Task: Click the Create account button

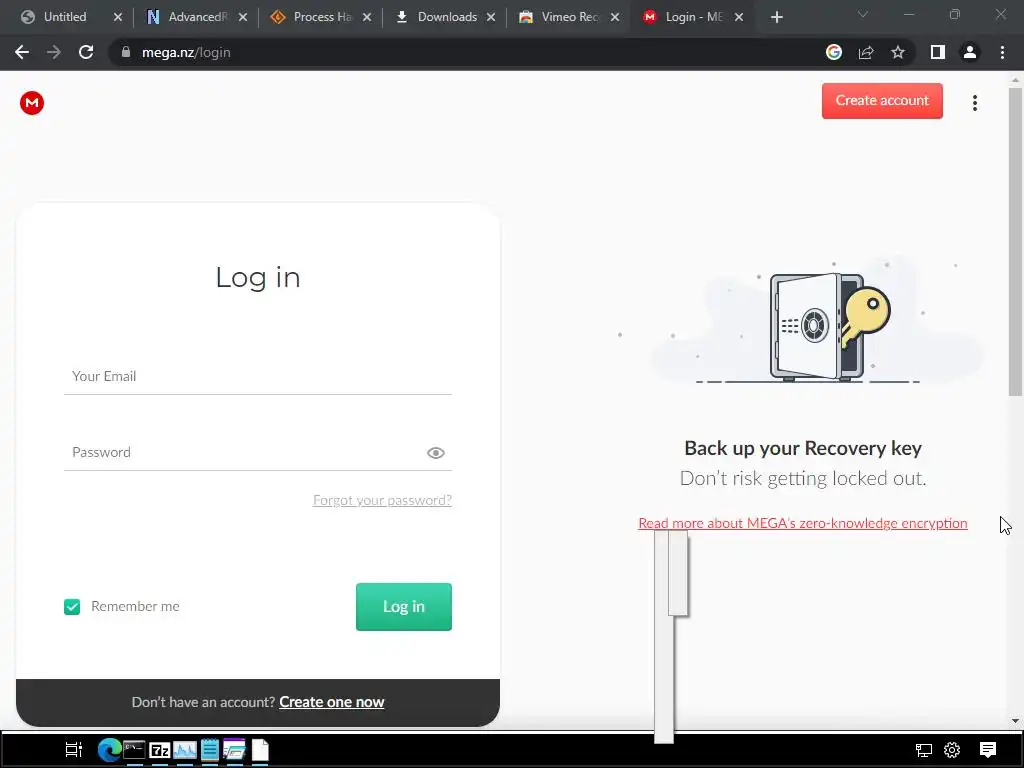Action: pyautogui.click(x=882, y=101)
